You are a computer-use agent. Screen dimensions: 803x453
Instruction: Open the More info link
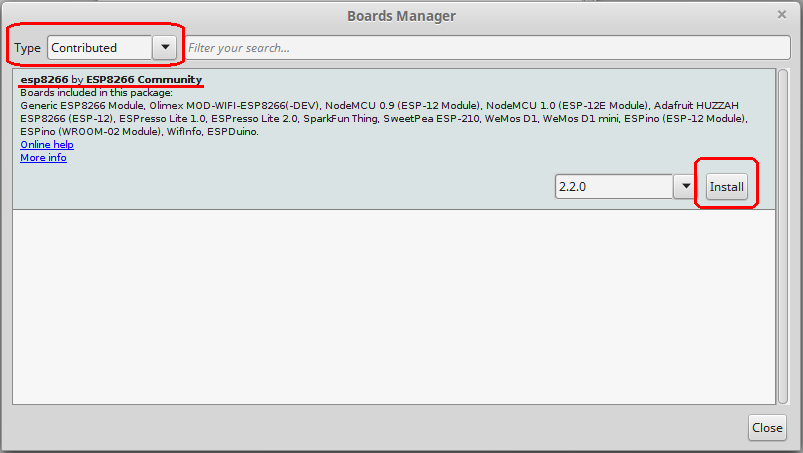[44, 158]
